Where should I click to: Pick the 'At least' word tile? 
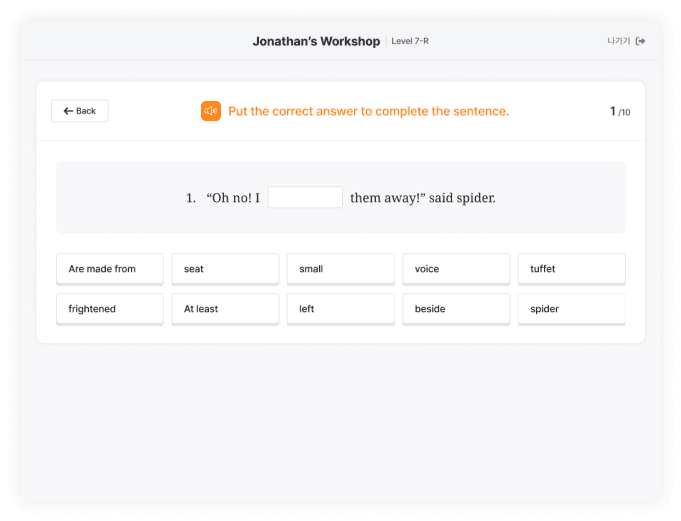tap(225, 309)
